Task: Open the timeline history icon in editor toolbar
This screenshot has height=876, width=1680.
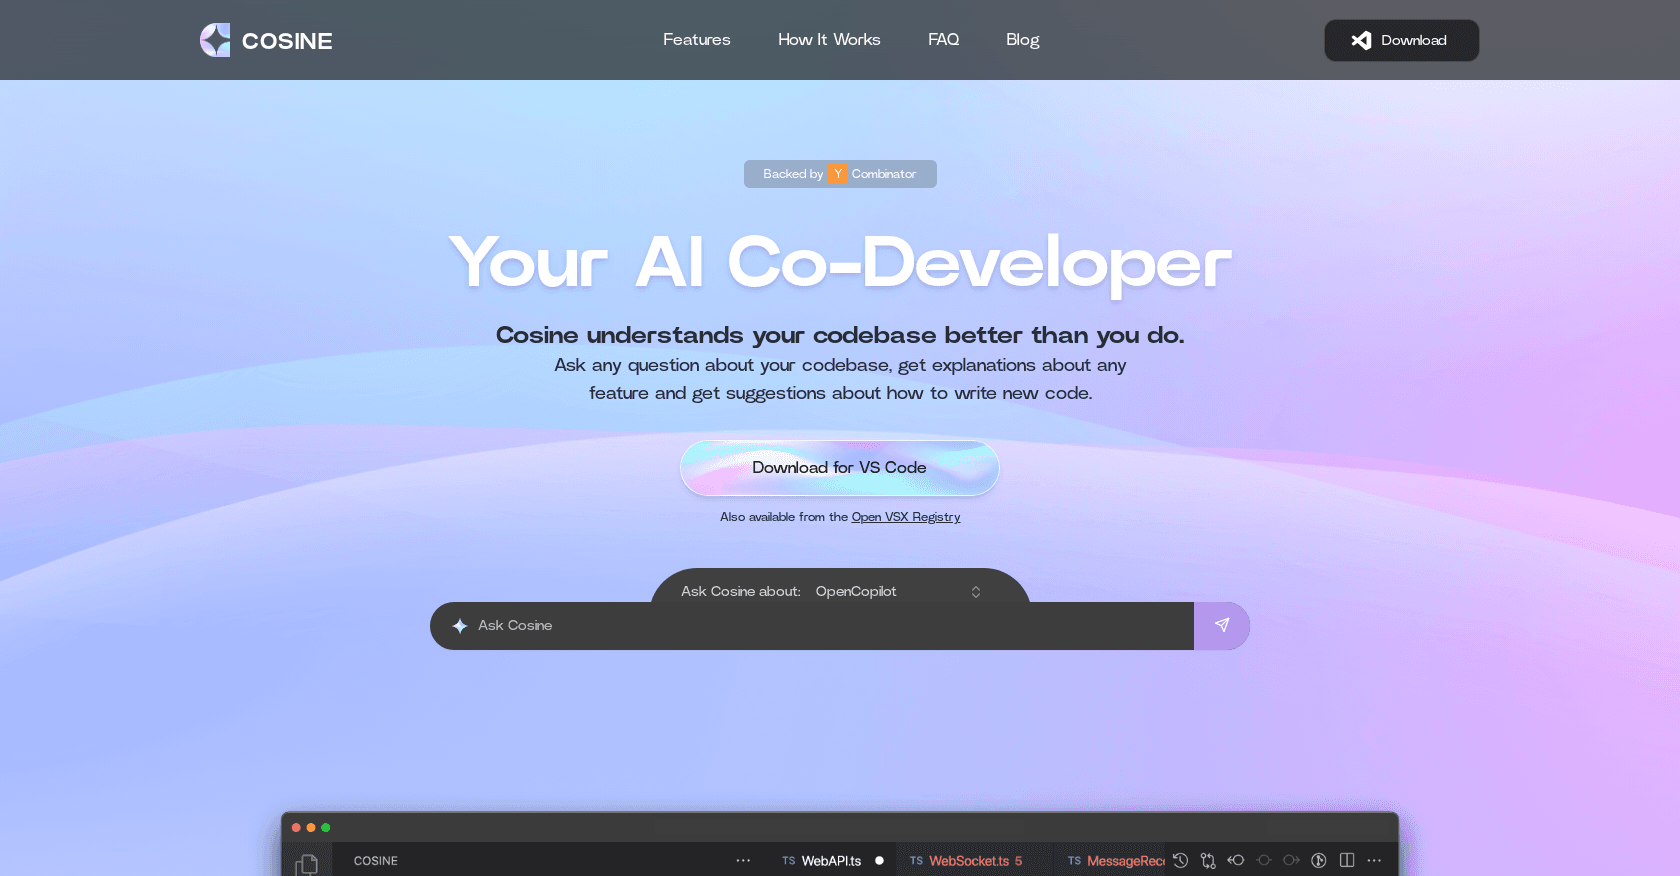Action: point(1181,860)
